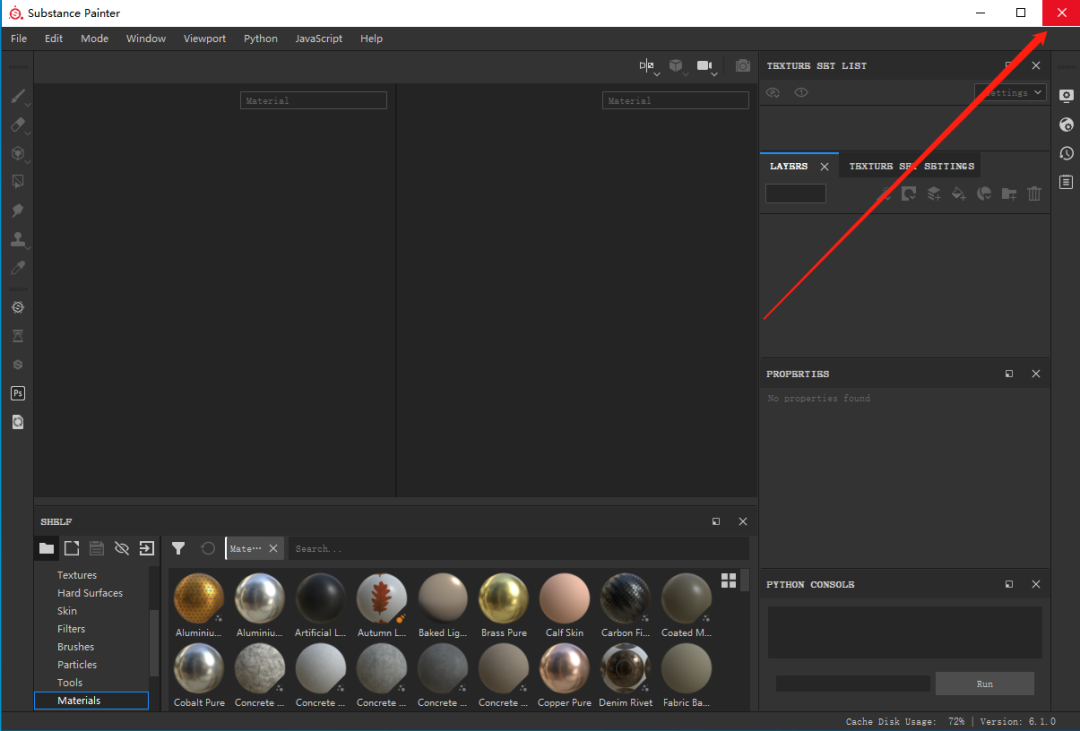Take a viewport screenshot with photo camera icon

(x=742, y=65)
